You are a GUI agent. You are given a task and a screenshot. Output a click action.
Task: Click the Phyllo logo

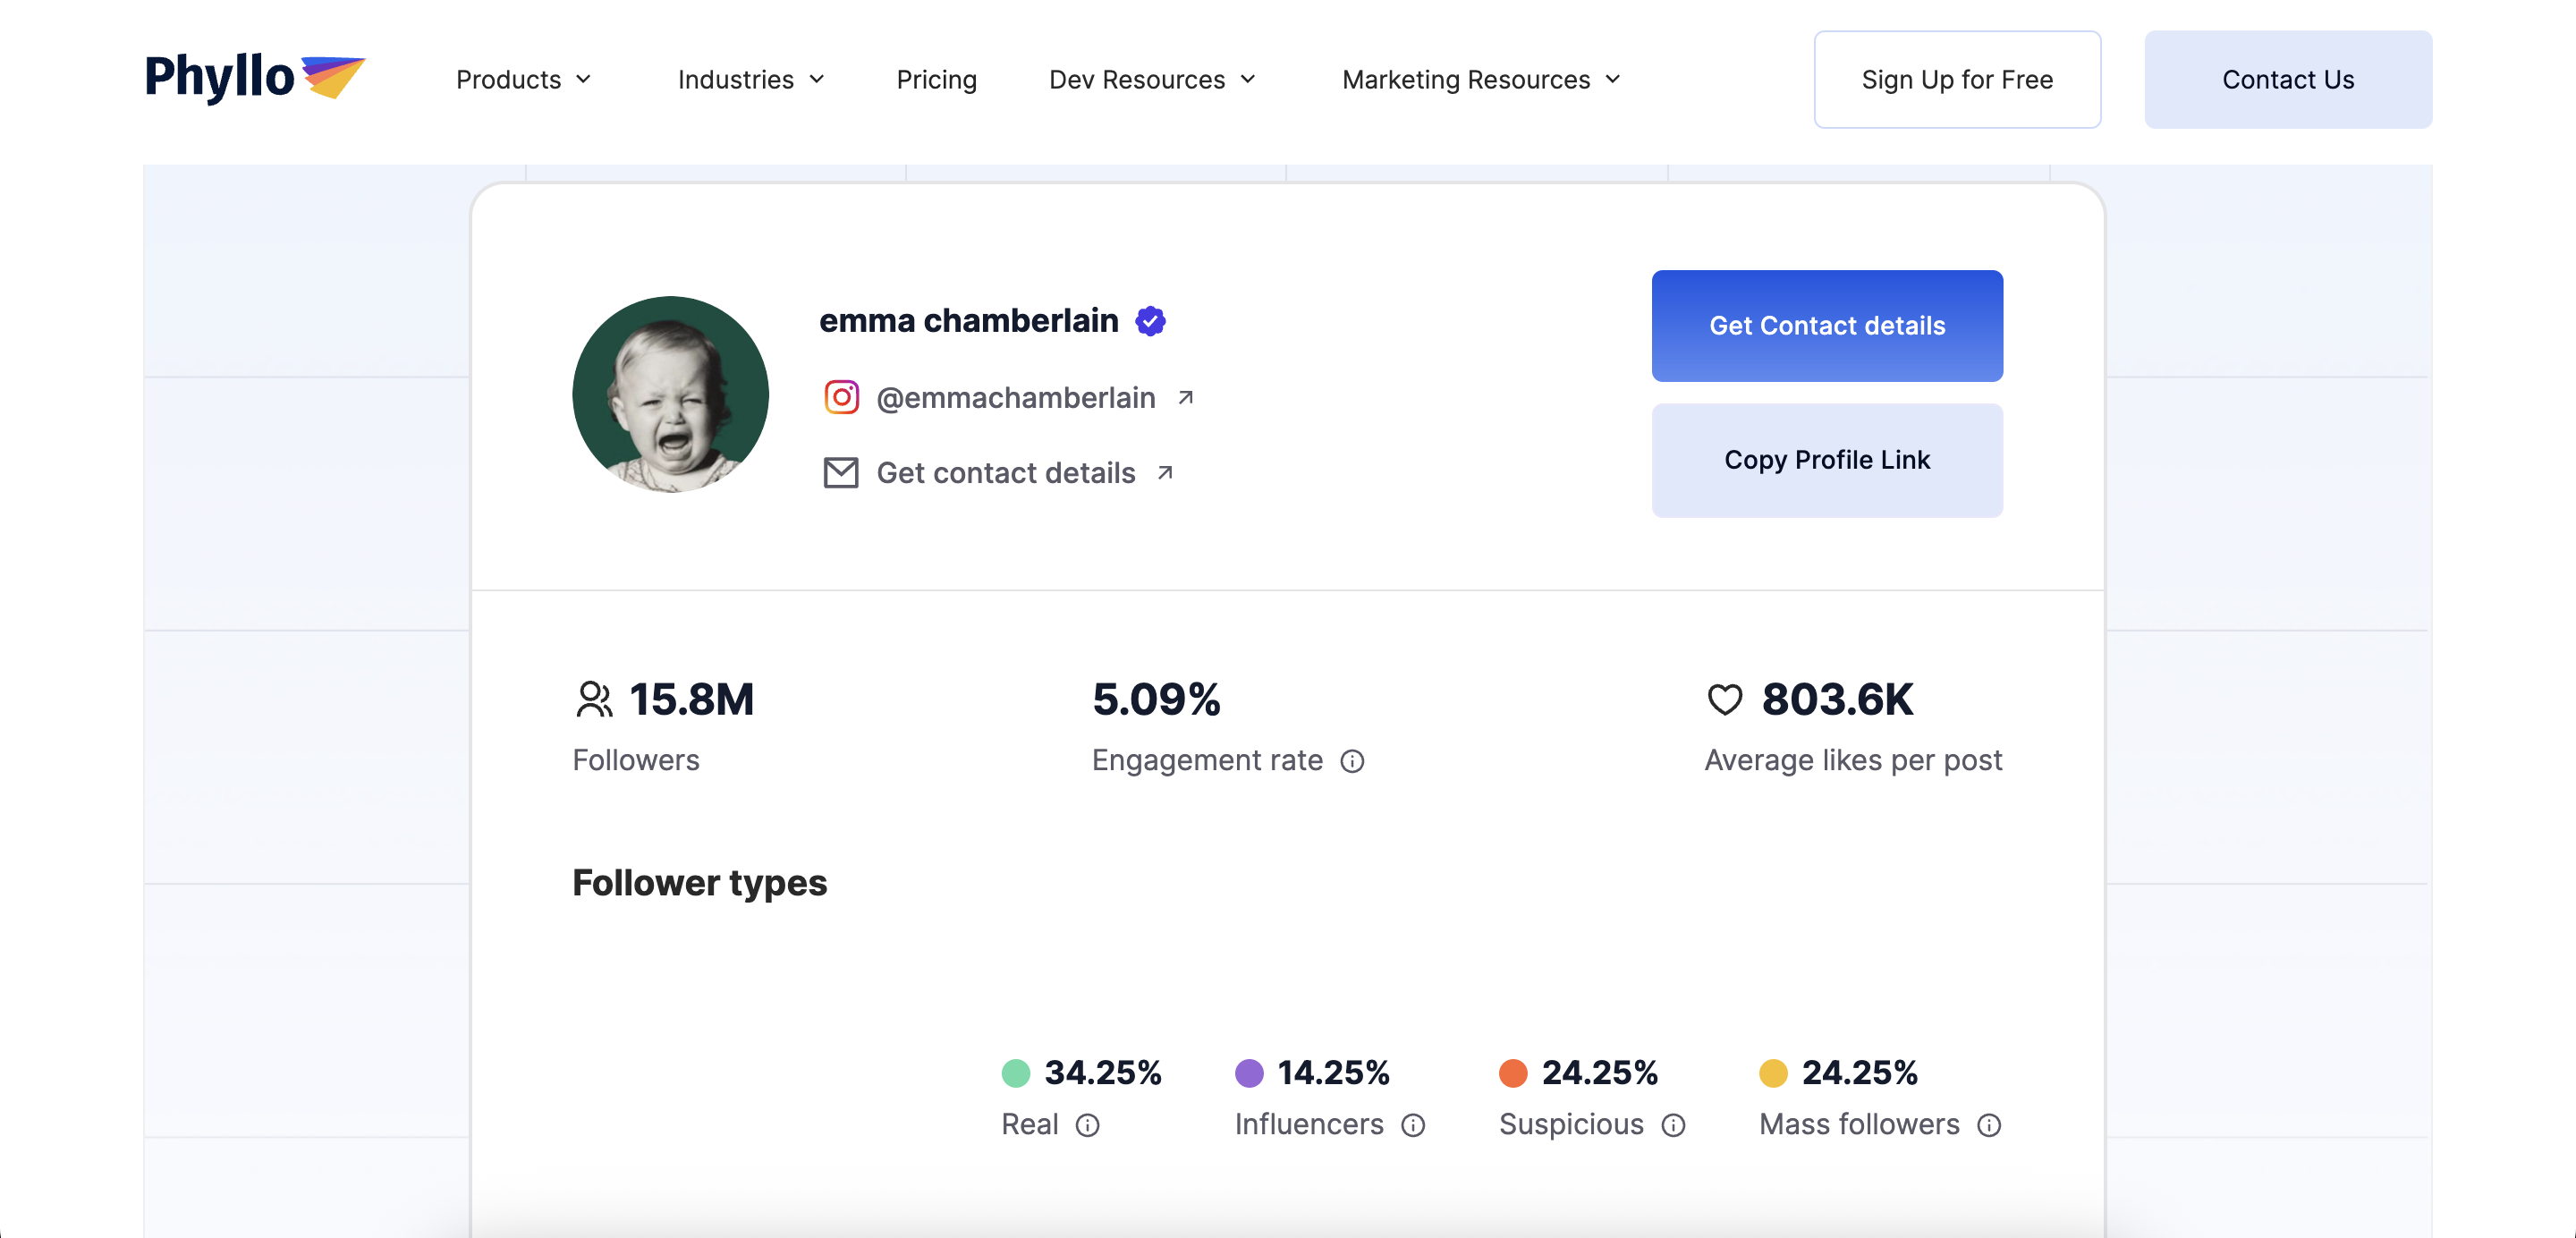pos(254,78)
